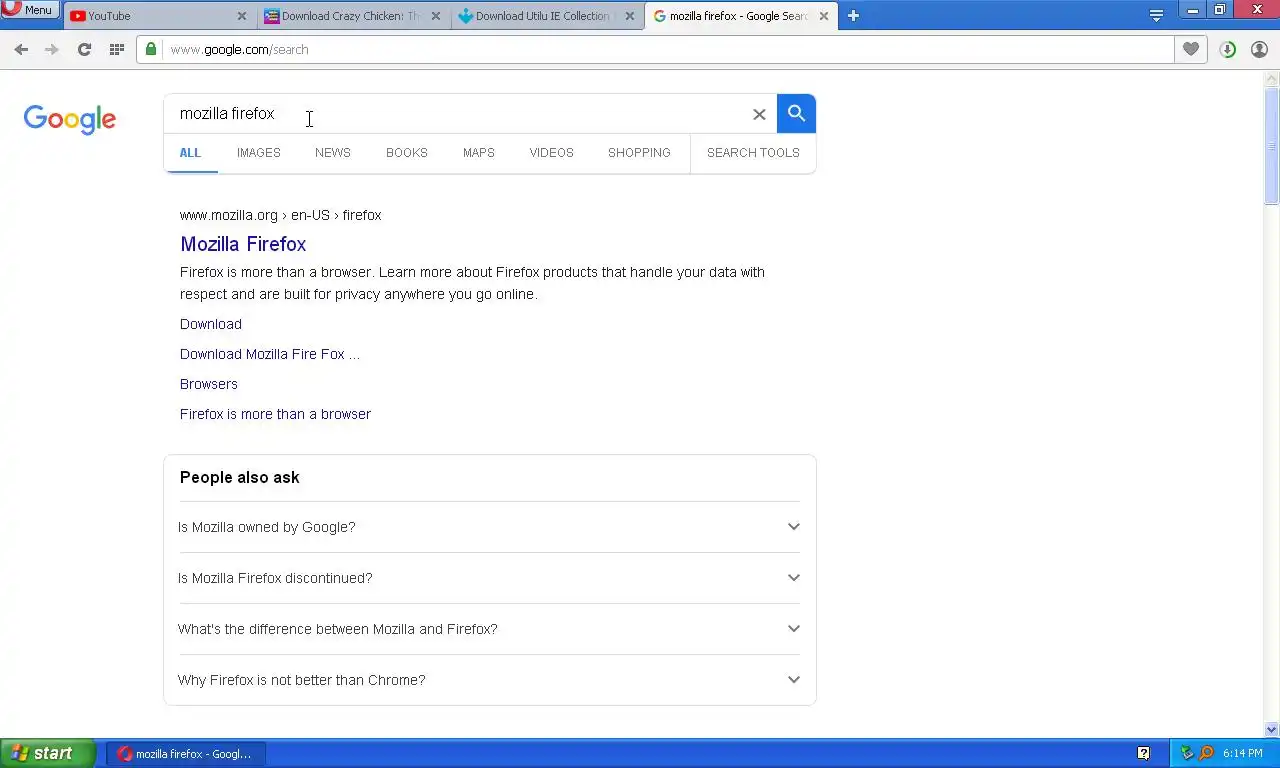Click the help question-mark tray icon
1280x768 pixels.
point(1144,753)
